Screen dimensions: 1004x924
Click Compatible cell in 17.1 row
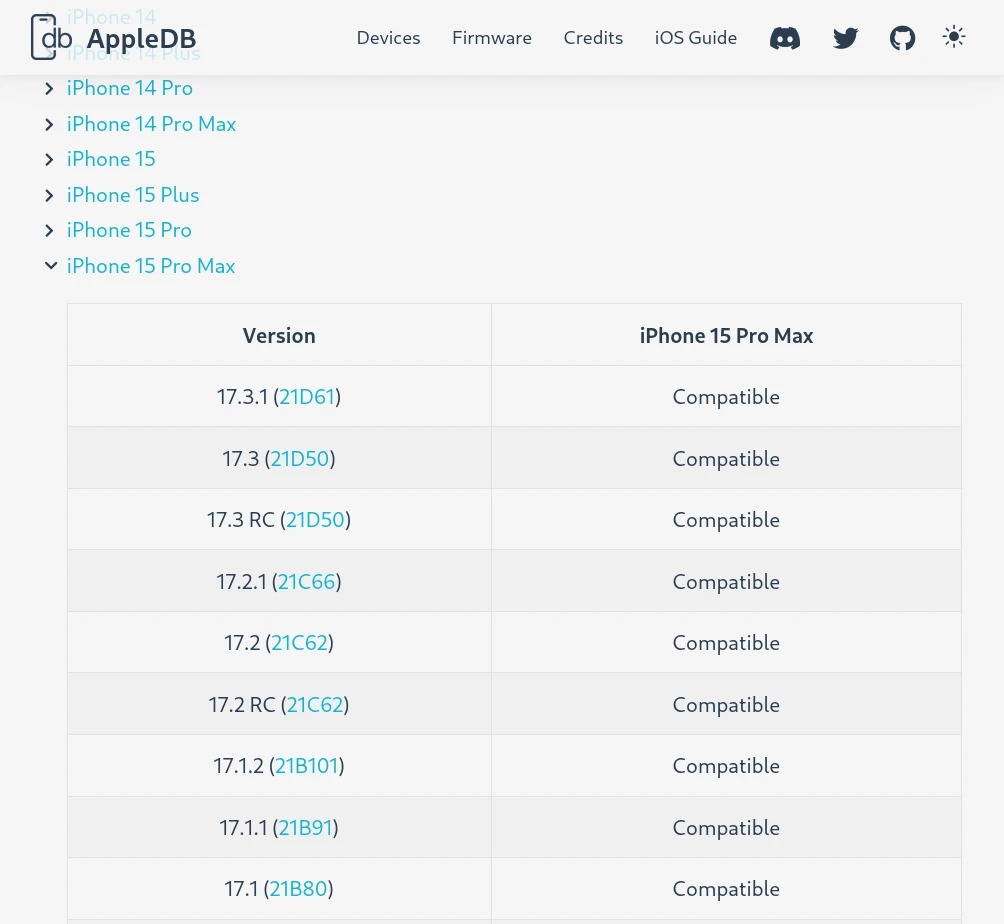point(726,889)
